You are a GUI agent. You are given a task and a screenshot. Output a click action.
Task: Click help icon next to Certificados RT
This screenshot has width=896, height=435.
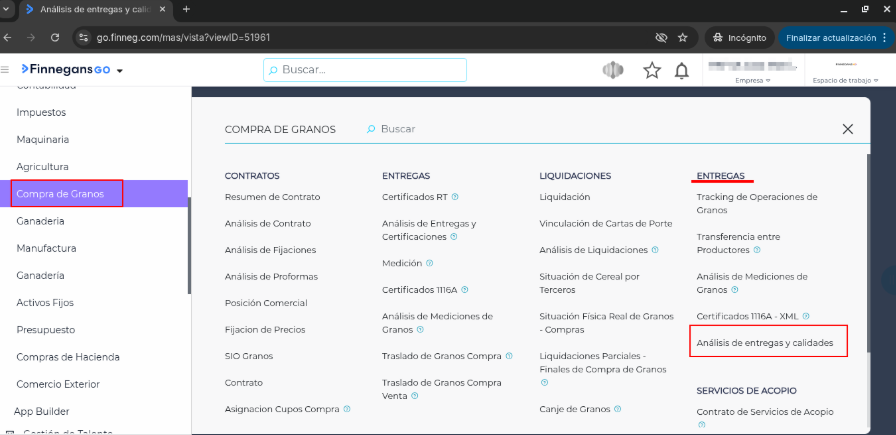point(455,197)
